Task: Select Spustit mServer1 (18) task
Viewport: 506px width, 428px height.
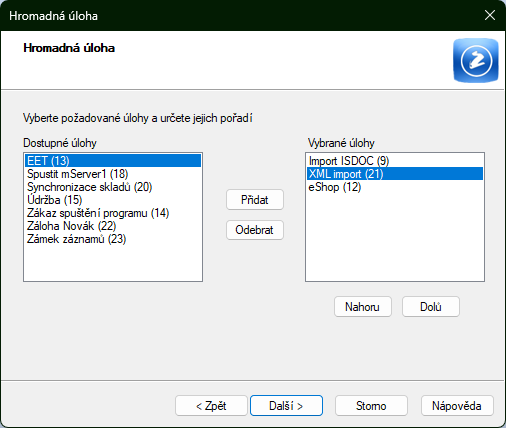Action: (113, 174)
